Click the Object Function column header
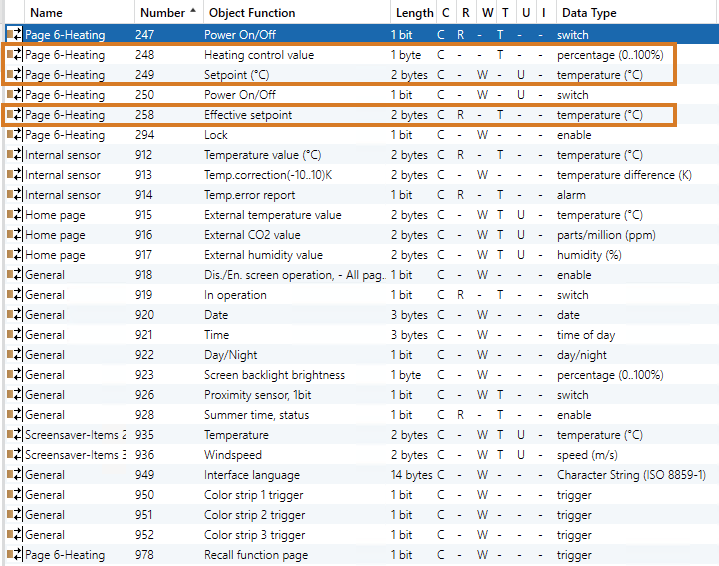The width and height of the screenshot is (719, 566). (x=250, y=13)
